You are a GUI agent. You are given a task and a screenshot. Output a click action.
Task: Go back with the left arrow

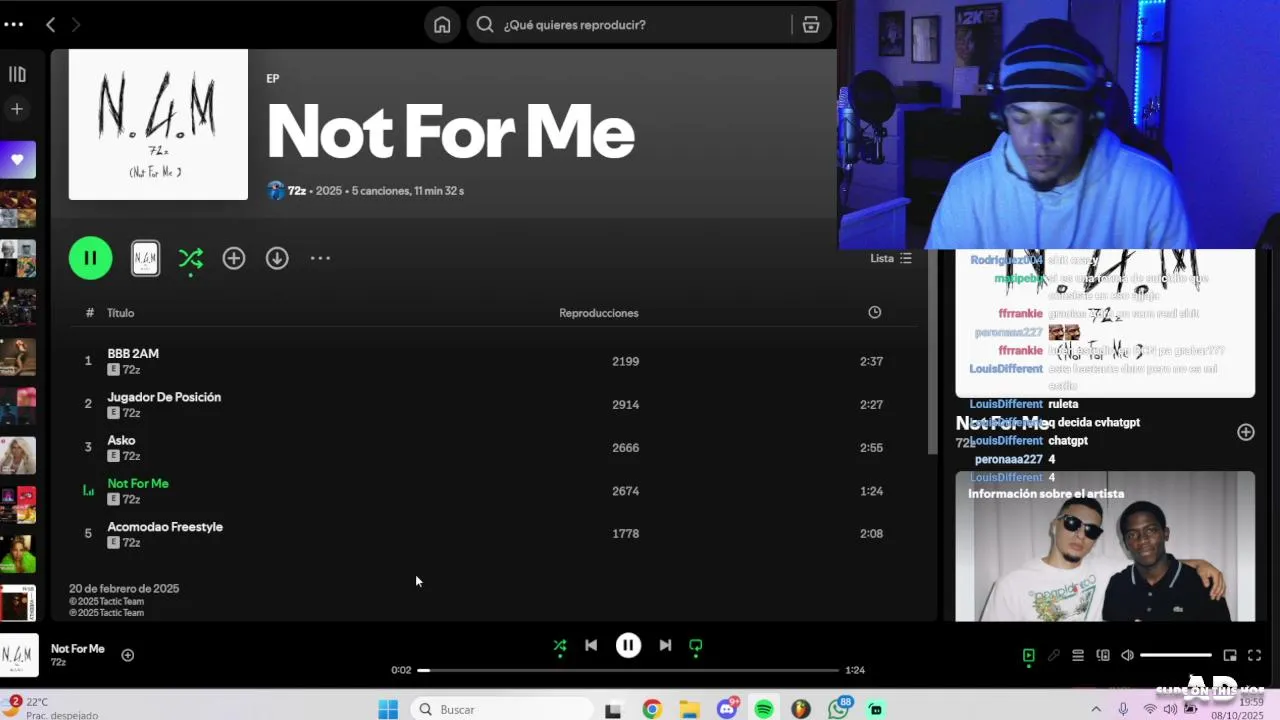pos(50,24)
